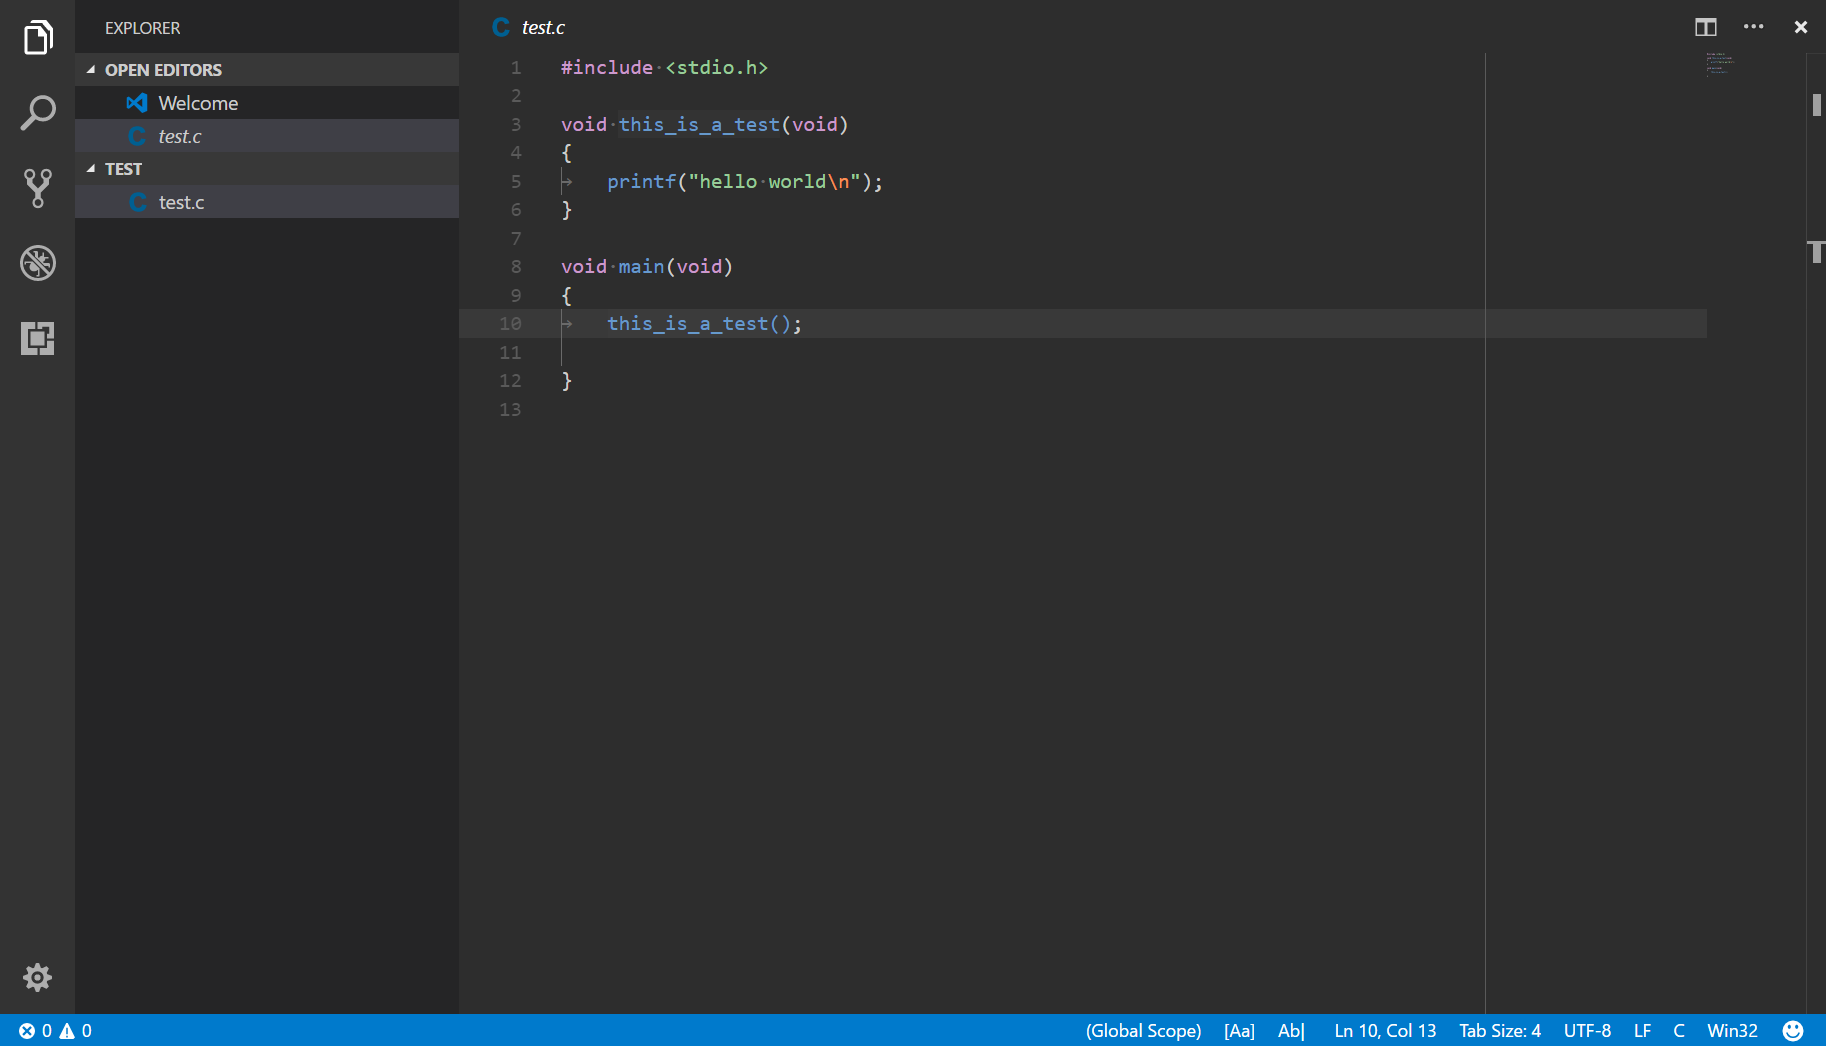The width and height of the screenshot is (1826, 1046).
Task: Click the minimap code preview
Action: [1718, 64]
